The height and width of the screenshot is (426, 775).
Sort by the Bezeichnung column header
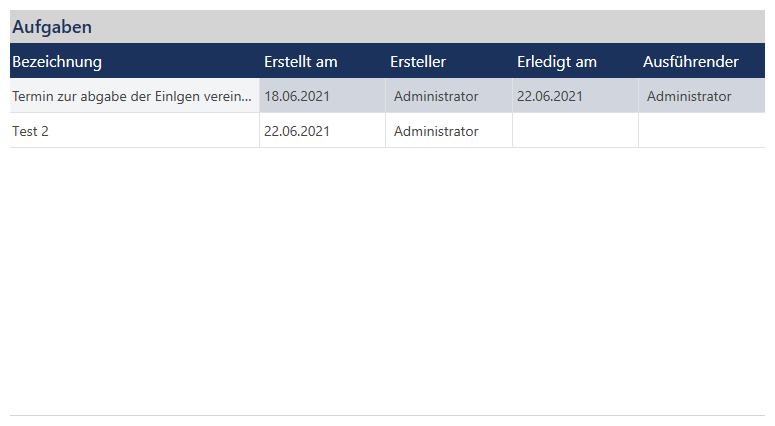click(57, 62)
